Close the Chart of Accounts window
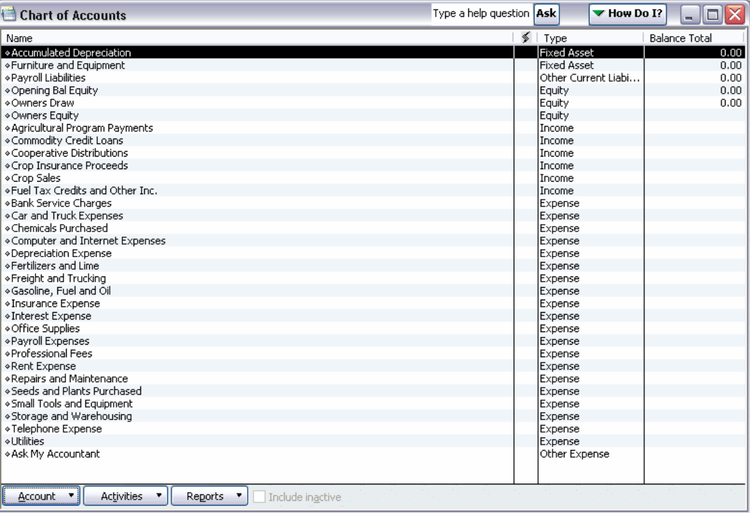This screenshot has height=513, width=750. point(735,15)
